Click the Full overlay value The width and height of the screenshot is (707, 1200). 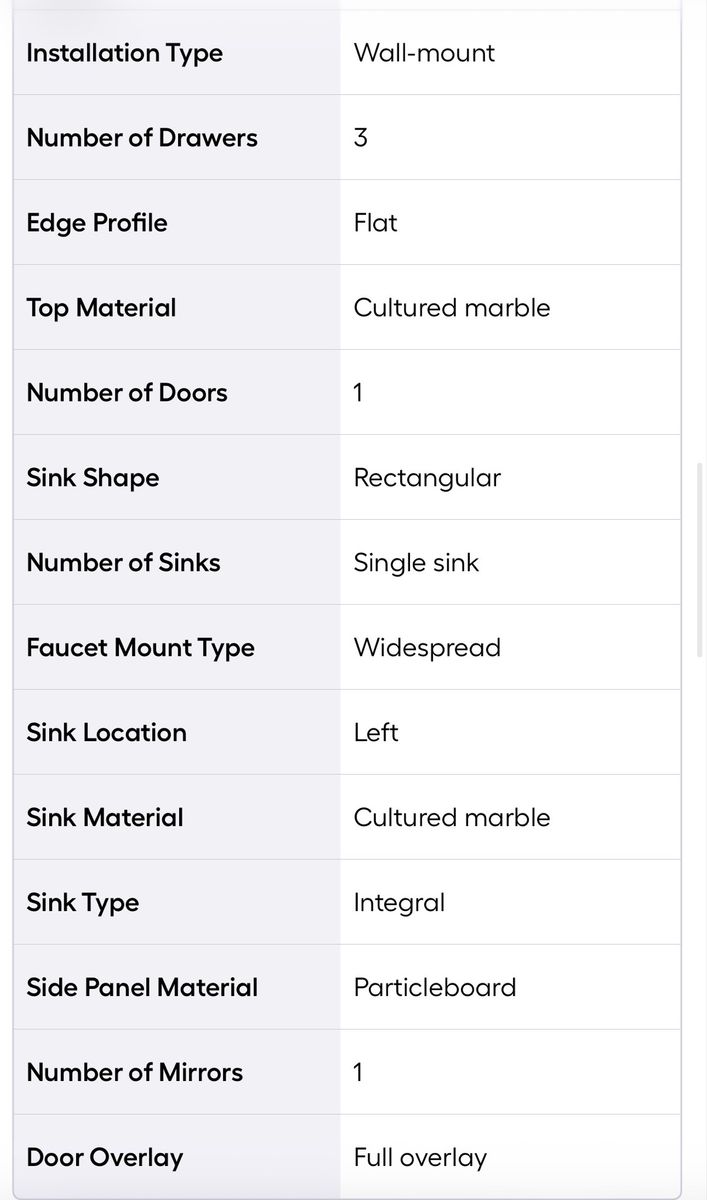tap(420, 1158)
